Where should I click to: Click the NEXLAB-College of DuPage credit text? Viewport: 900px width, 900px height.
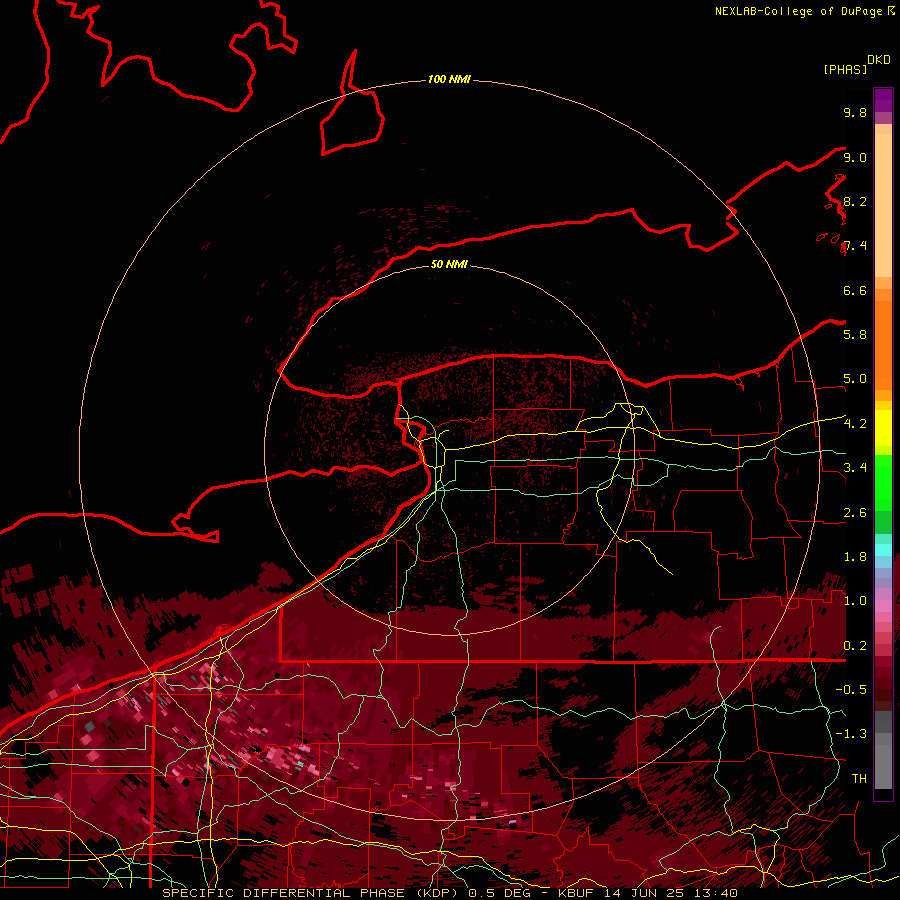(x=800, y=11)
